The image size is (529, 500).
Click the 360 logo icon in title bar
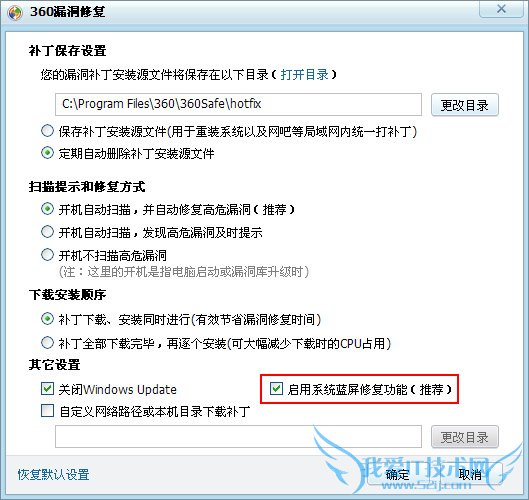point(15,13)
